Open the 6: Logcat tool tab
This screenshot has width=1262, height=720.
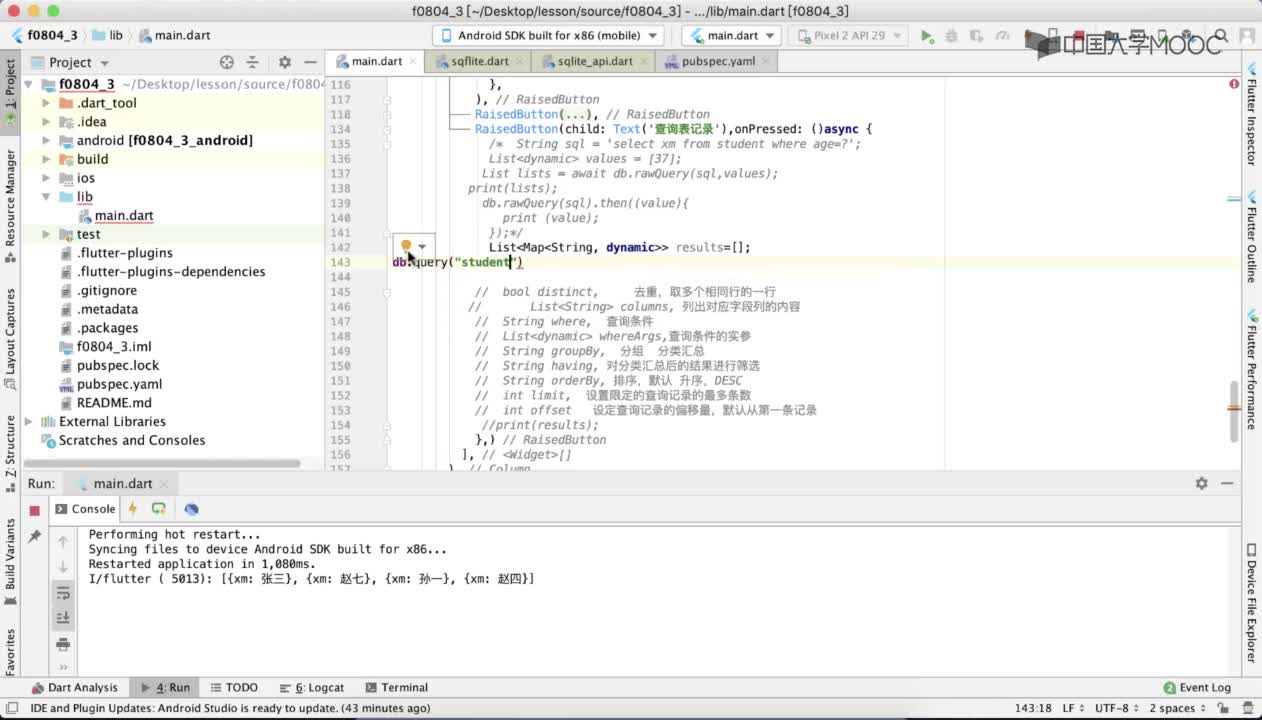311,688
